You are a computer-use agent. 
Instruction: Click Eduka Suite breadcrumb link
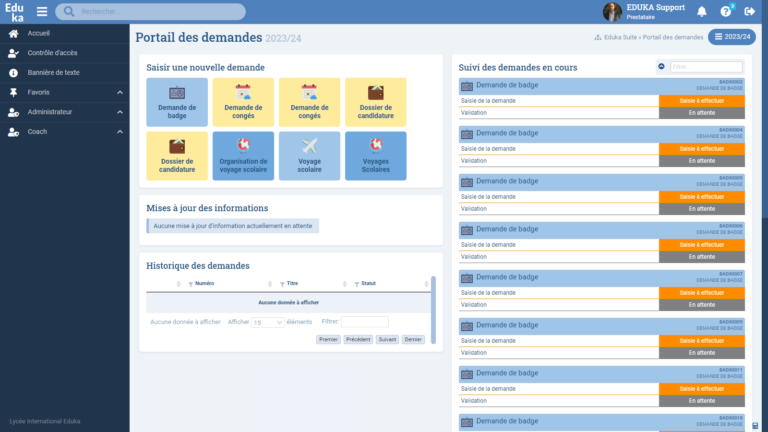[620, 37]
